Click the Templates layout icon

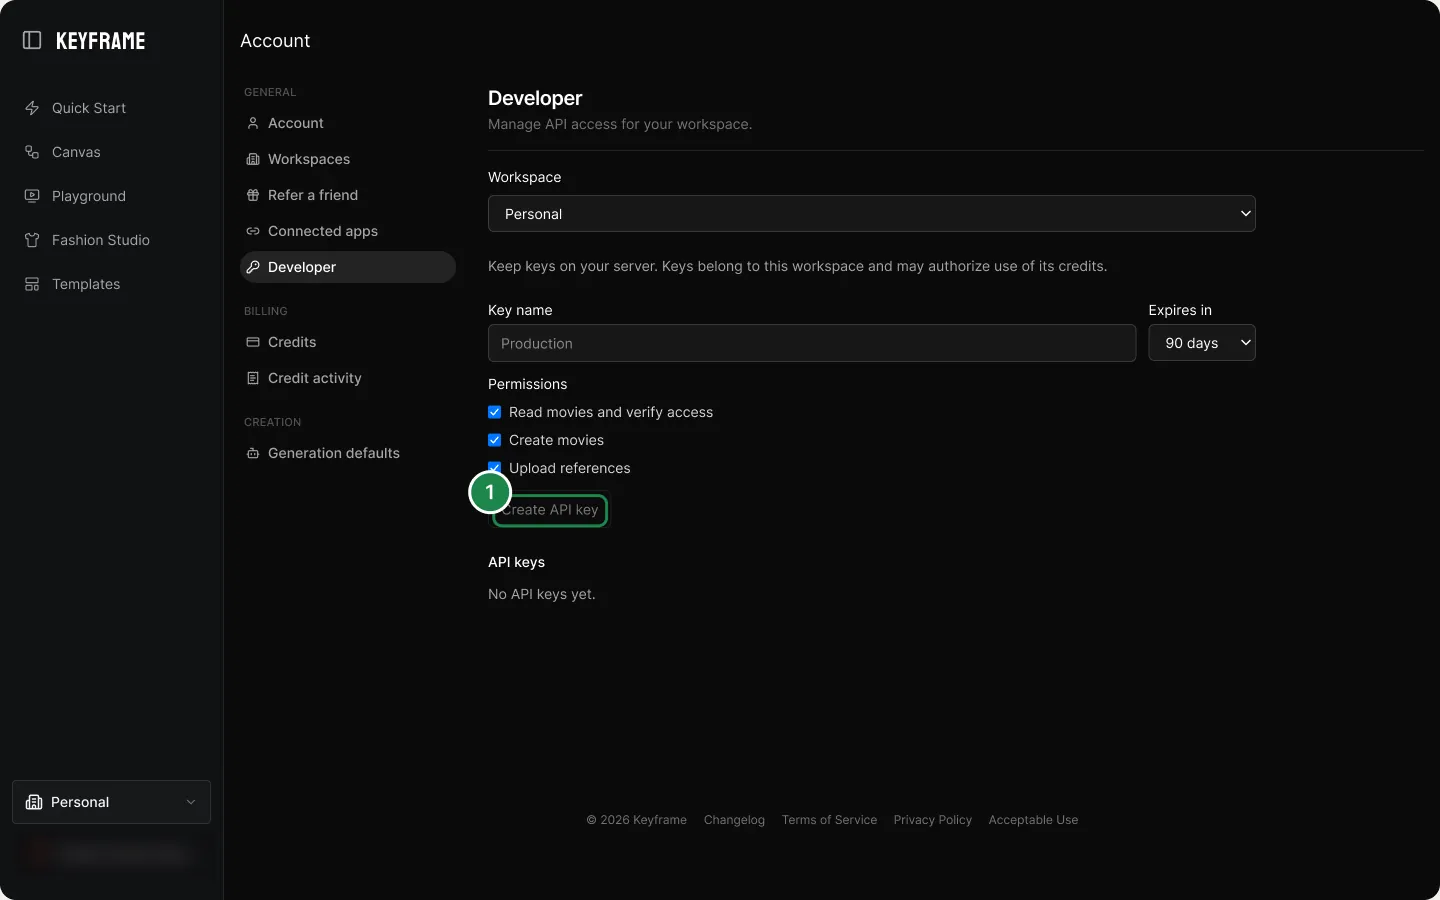pos(32,284)
